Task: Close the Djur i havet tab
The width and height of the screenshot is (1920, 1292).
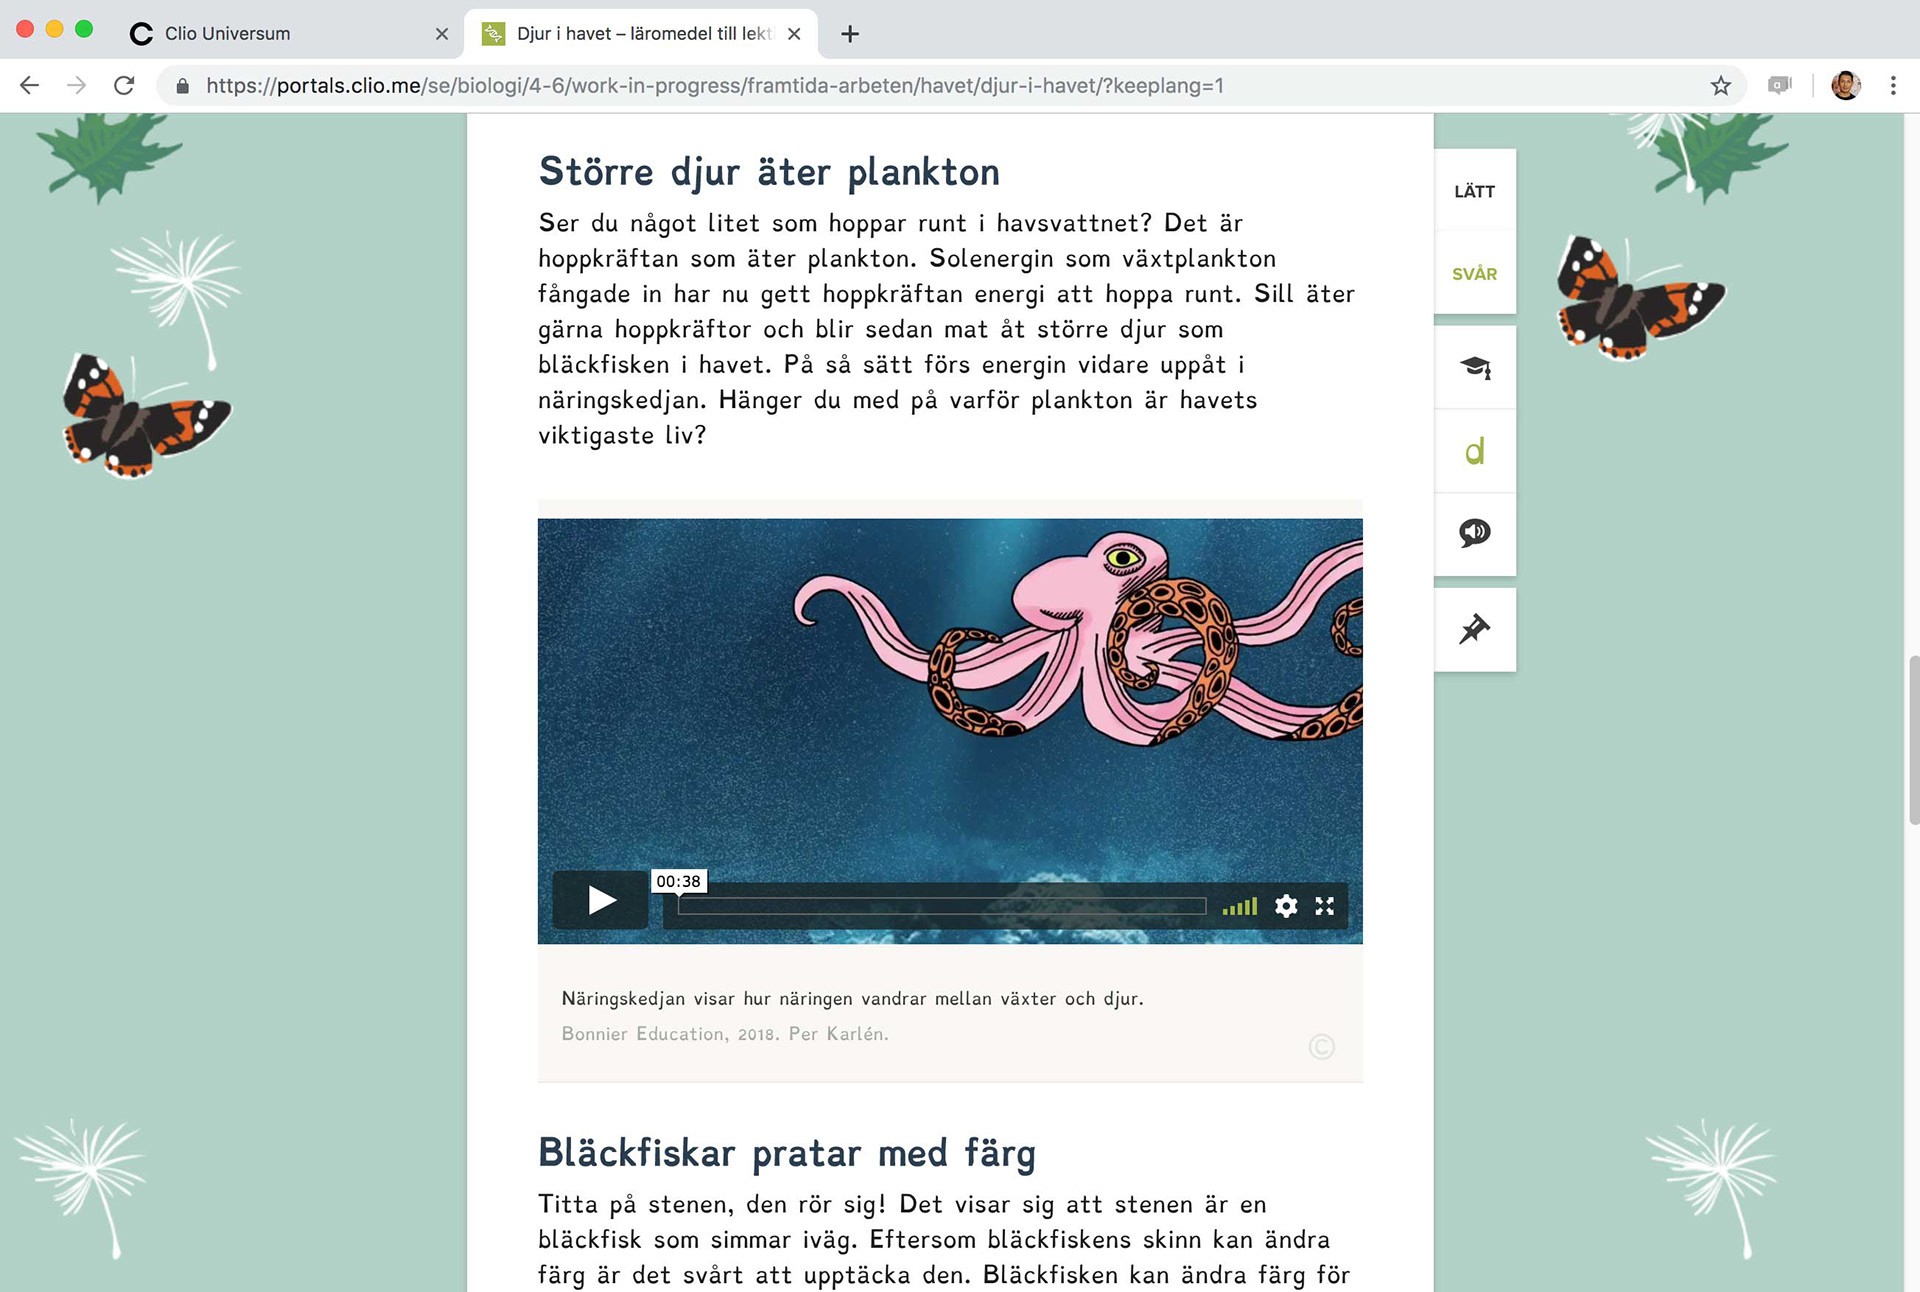Action: click(794, 33)
